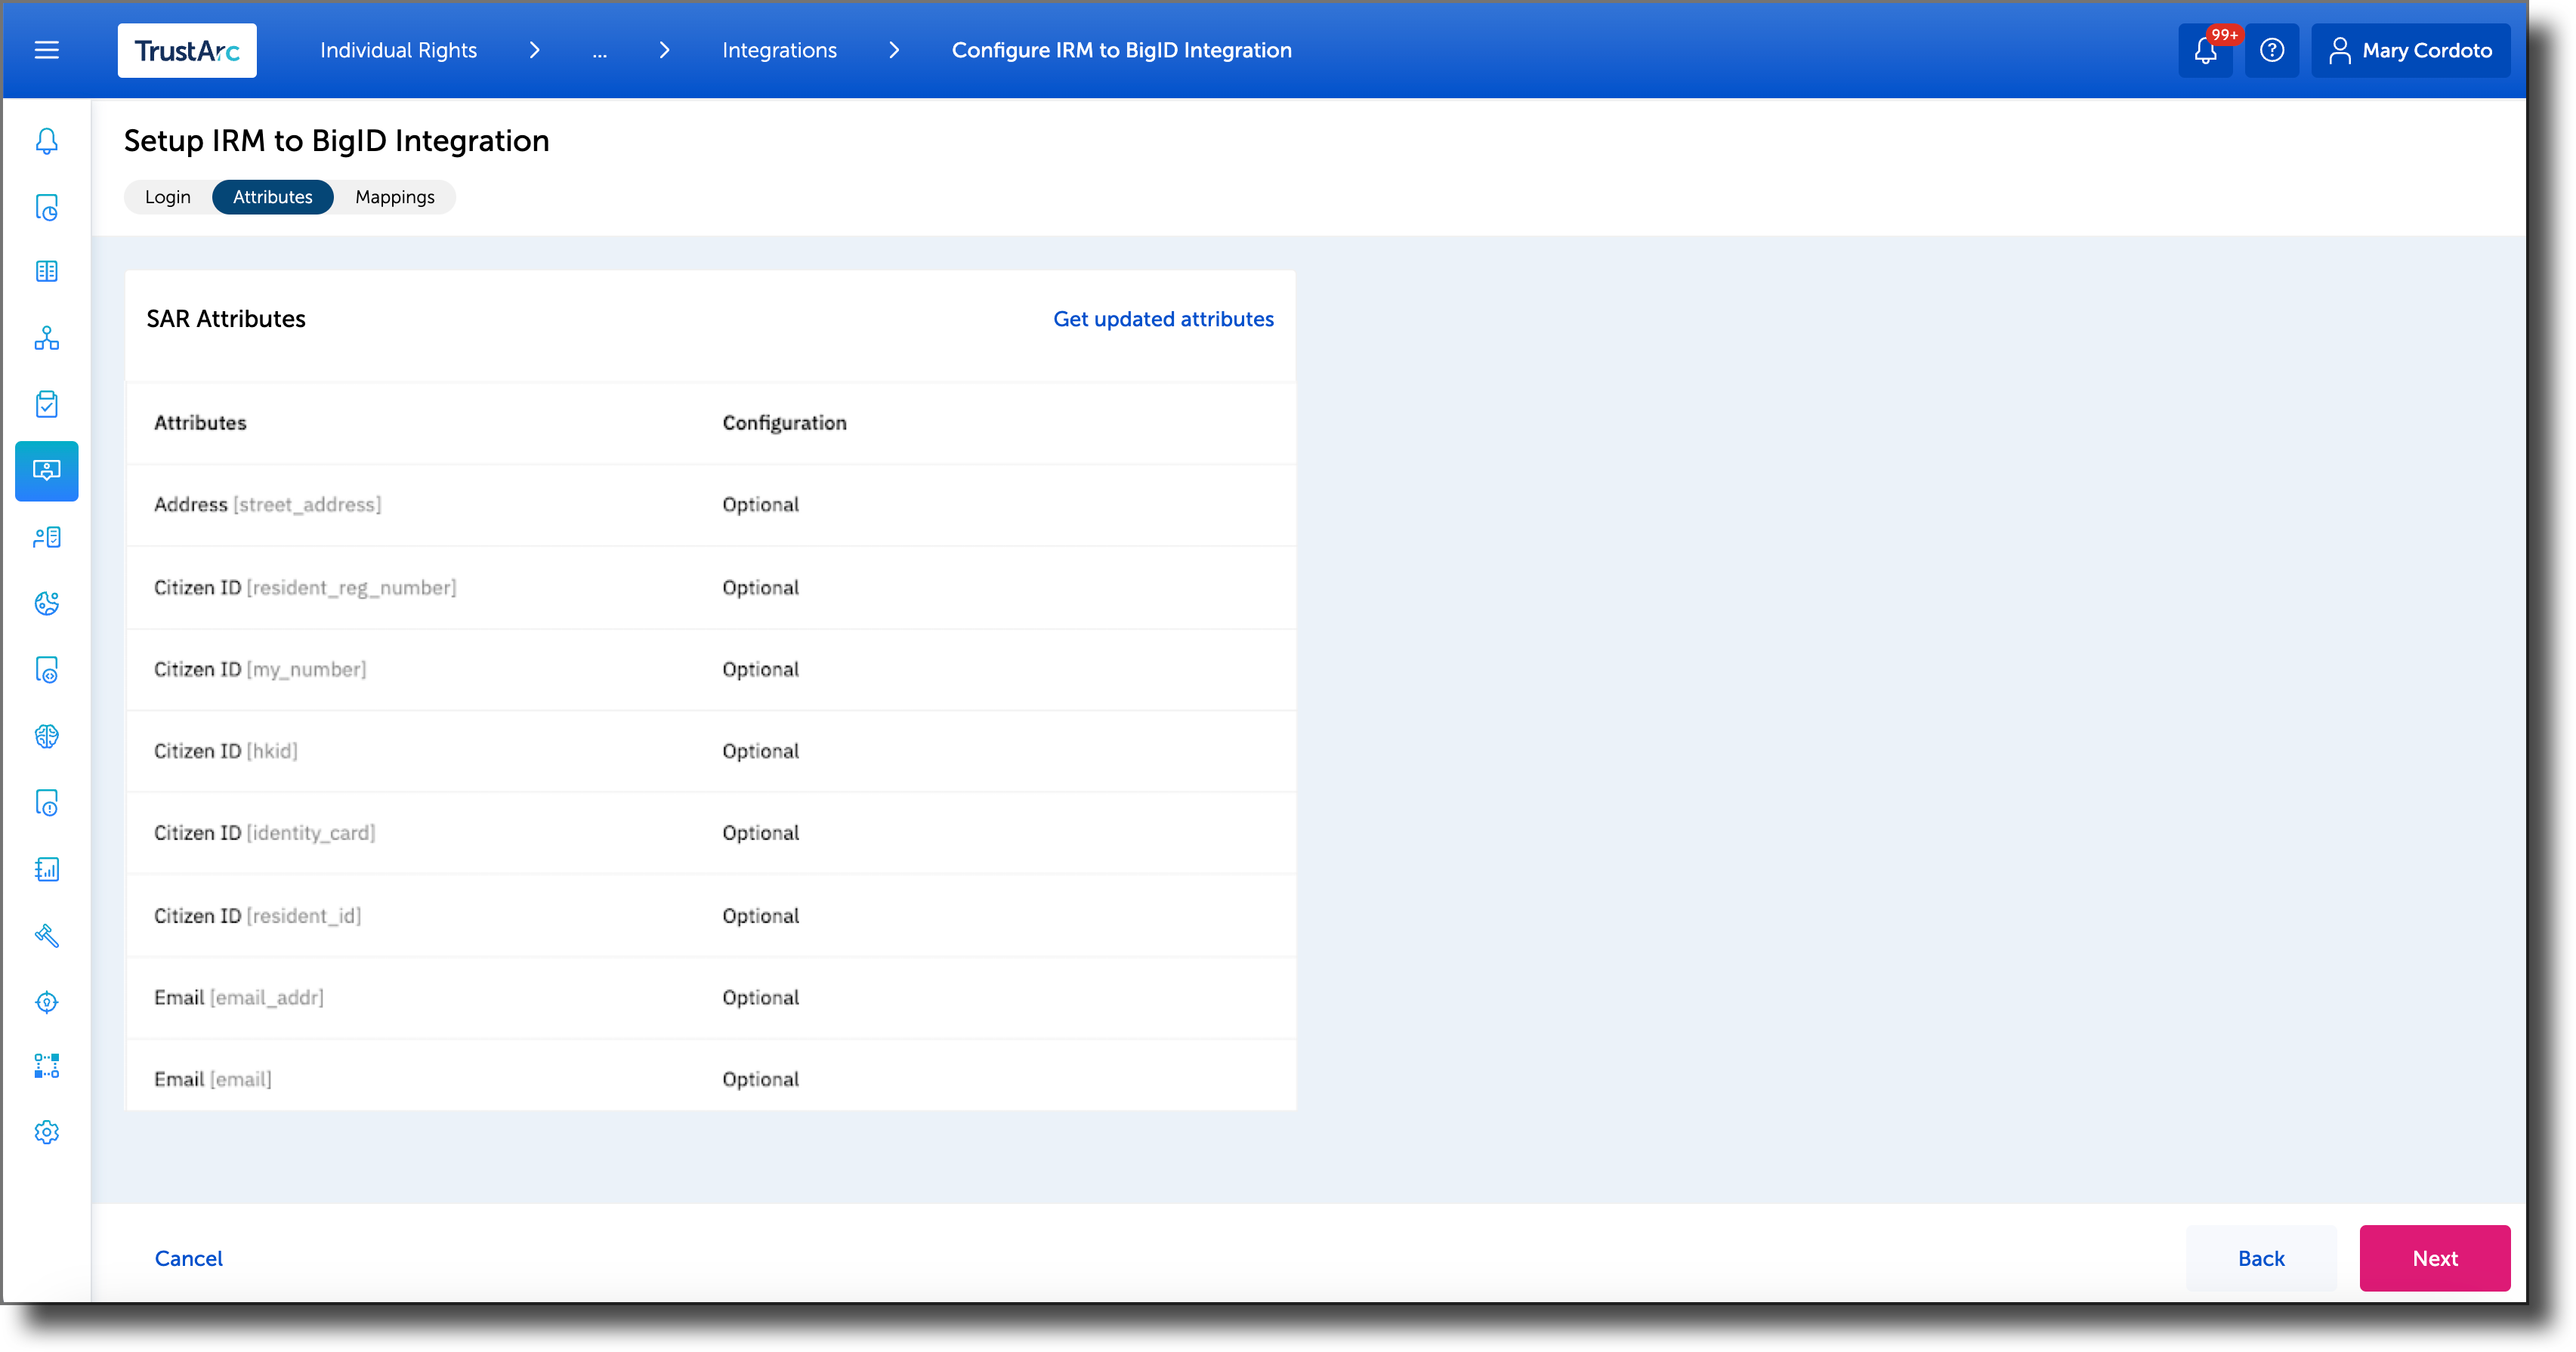This screenshot has height=1352, width=2576.
Task: Expand the '...' breadcrumb ellipsis
Action: pyautogui.click(x=600, y=50)
